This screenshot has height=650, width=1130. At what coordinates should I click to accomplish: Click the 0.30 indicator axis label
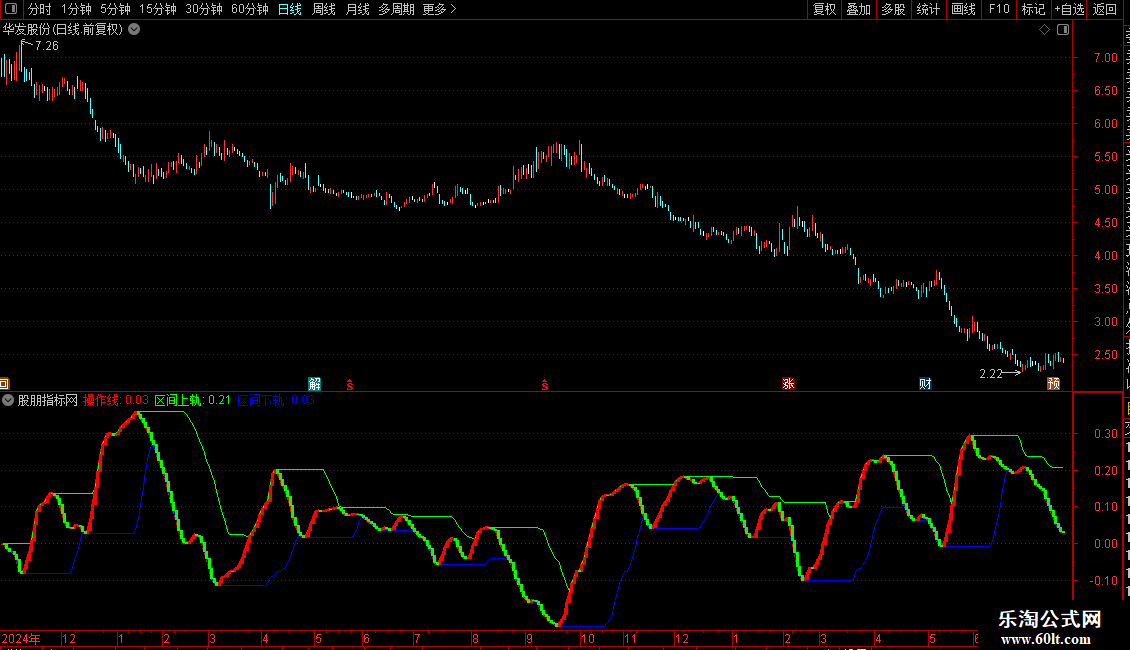click(1105, 434)
